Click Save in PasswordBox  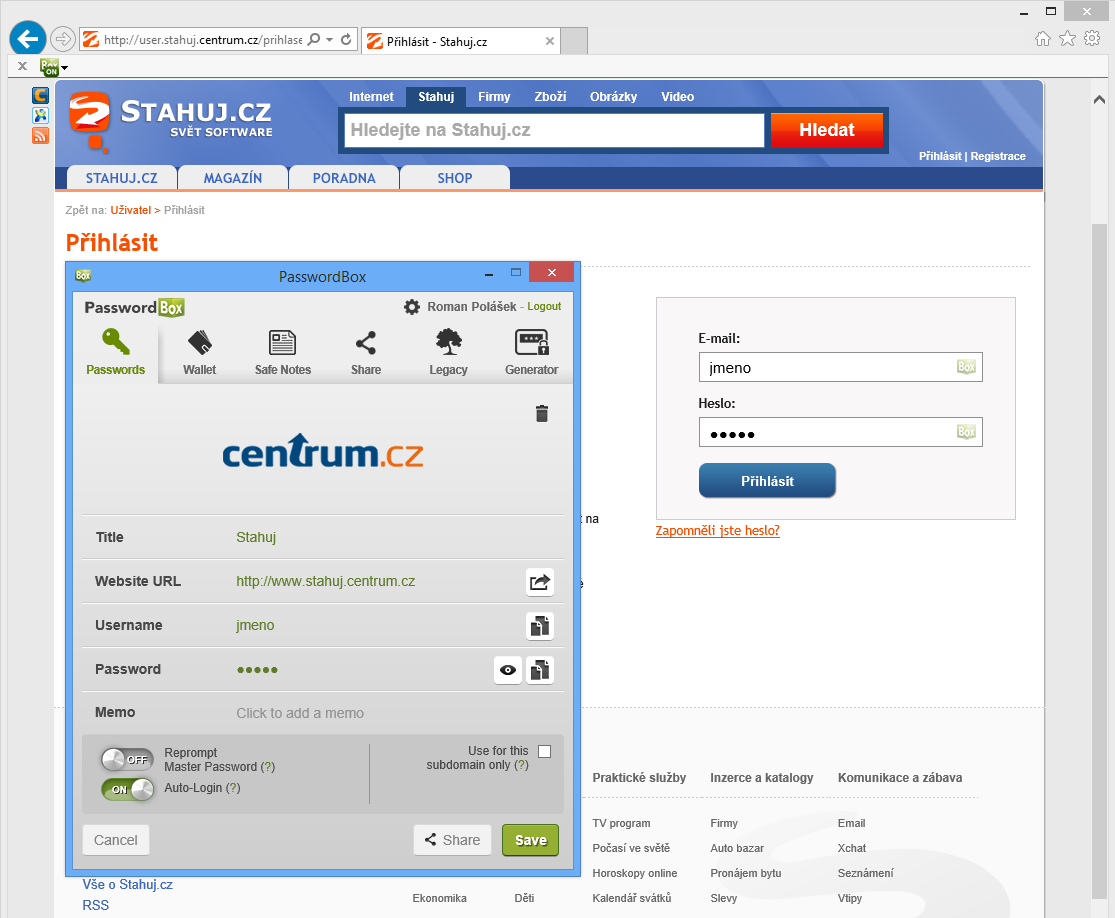tap(530, 840)
